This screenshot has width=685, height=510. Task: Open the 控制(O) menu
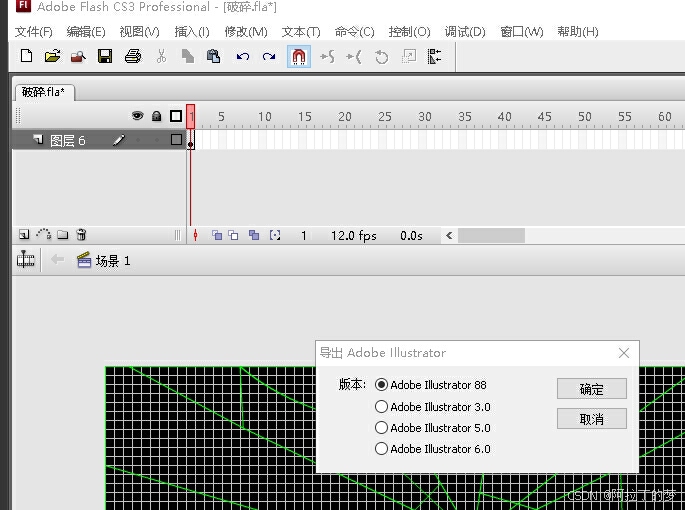409,32
